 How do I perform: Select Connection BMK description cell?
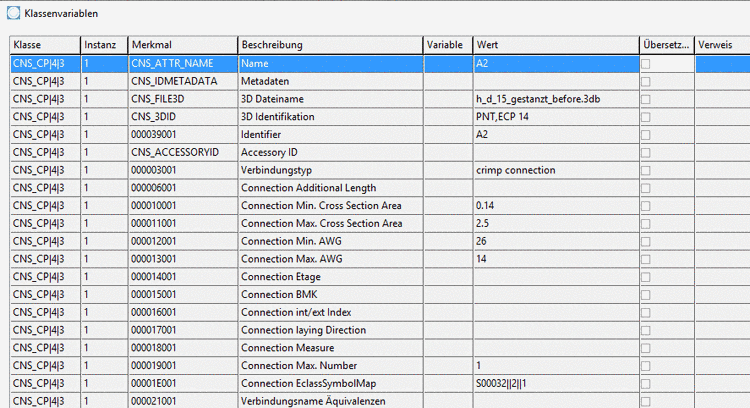331,295
